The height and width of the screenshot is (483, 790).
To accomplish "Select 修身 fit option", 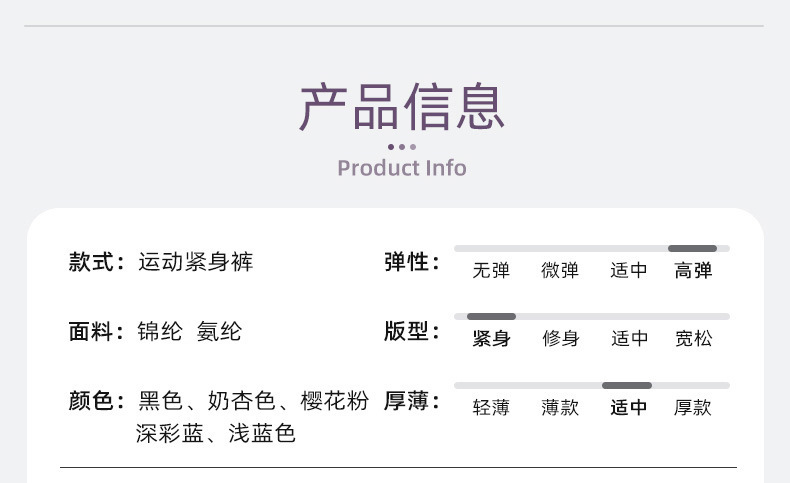I will click(x=560, y=338).
